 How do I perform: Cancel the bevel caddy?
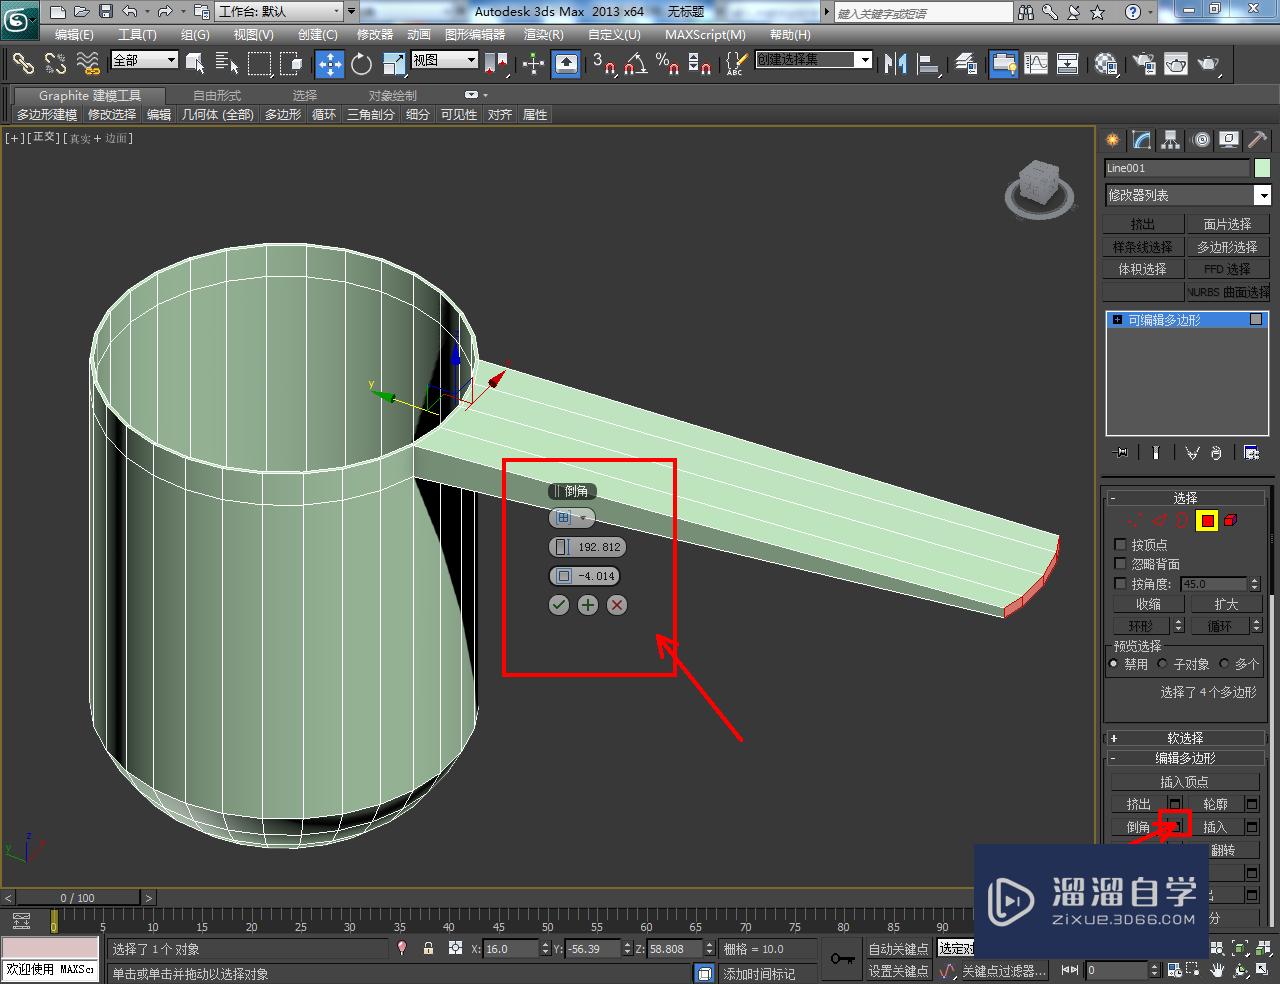617,605
